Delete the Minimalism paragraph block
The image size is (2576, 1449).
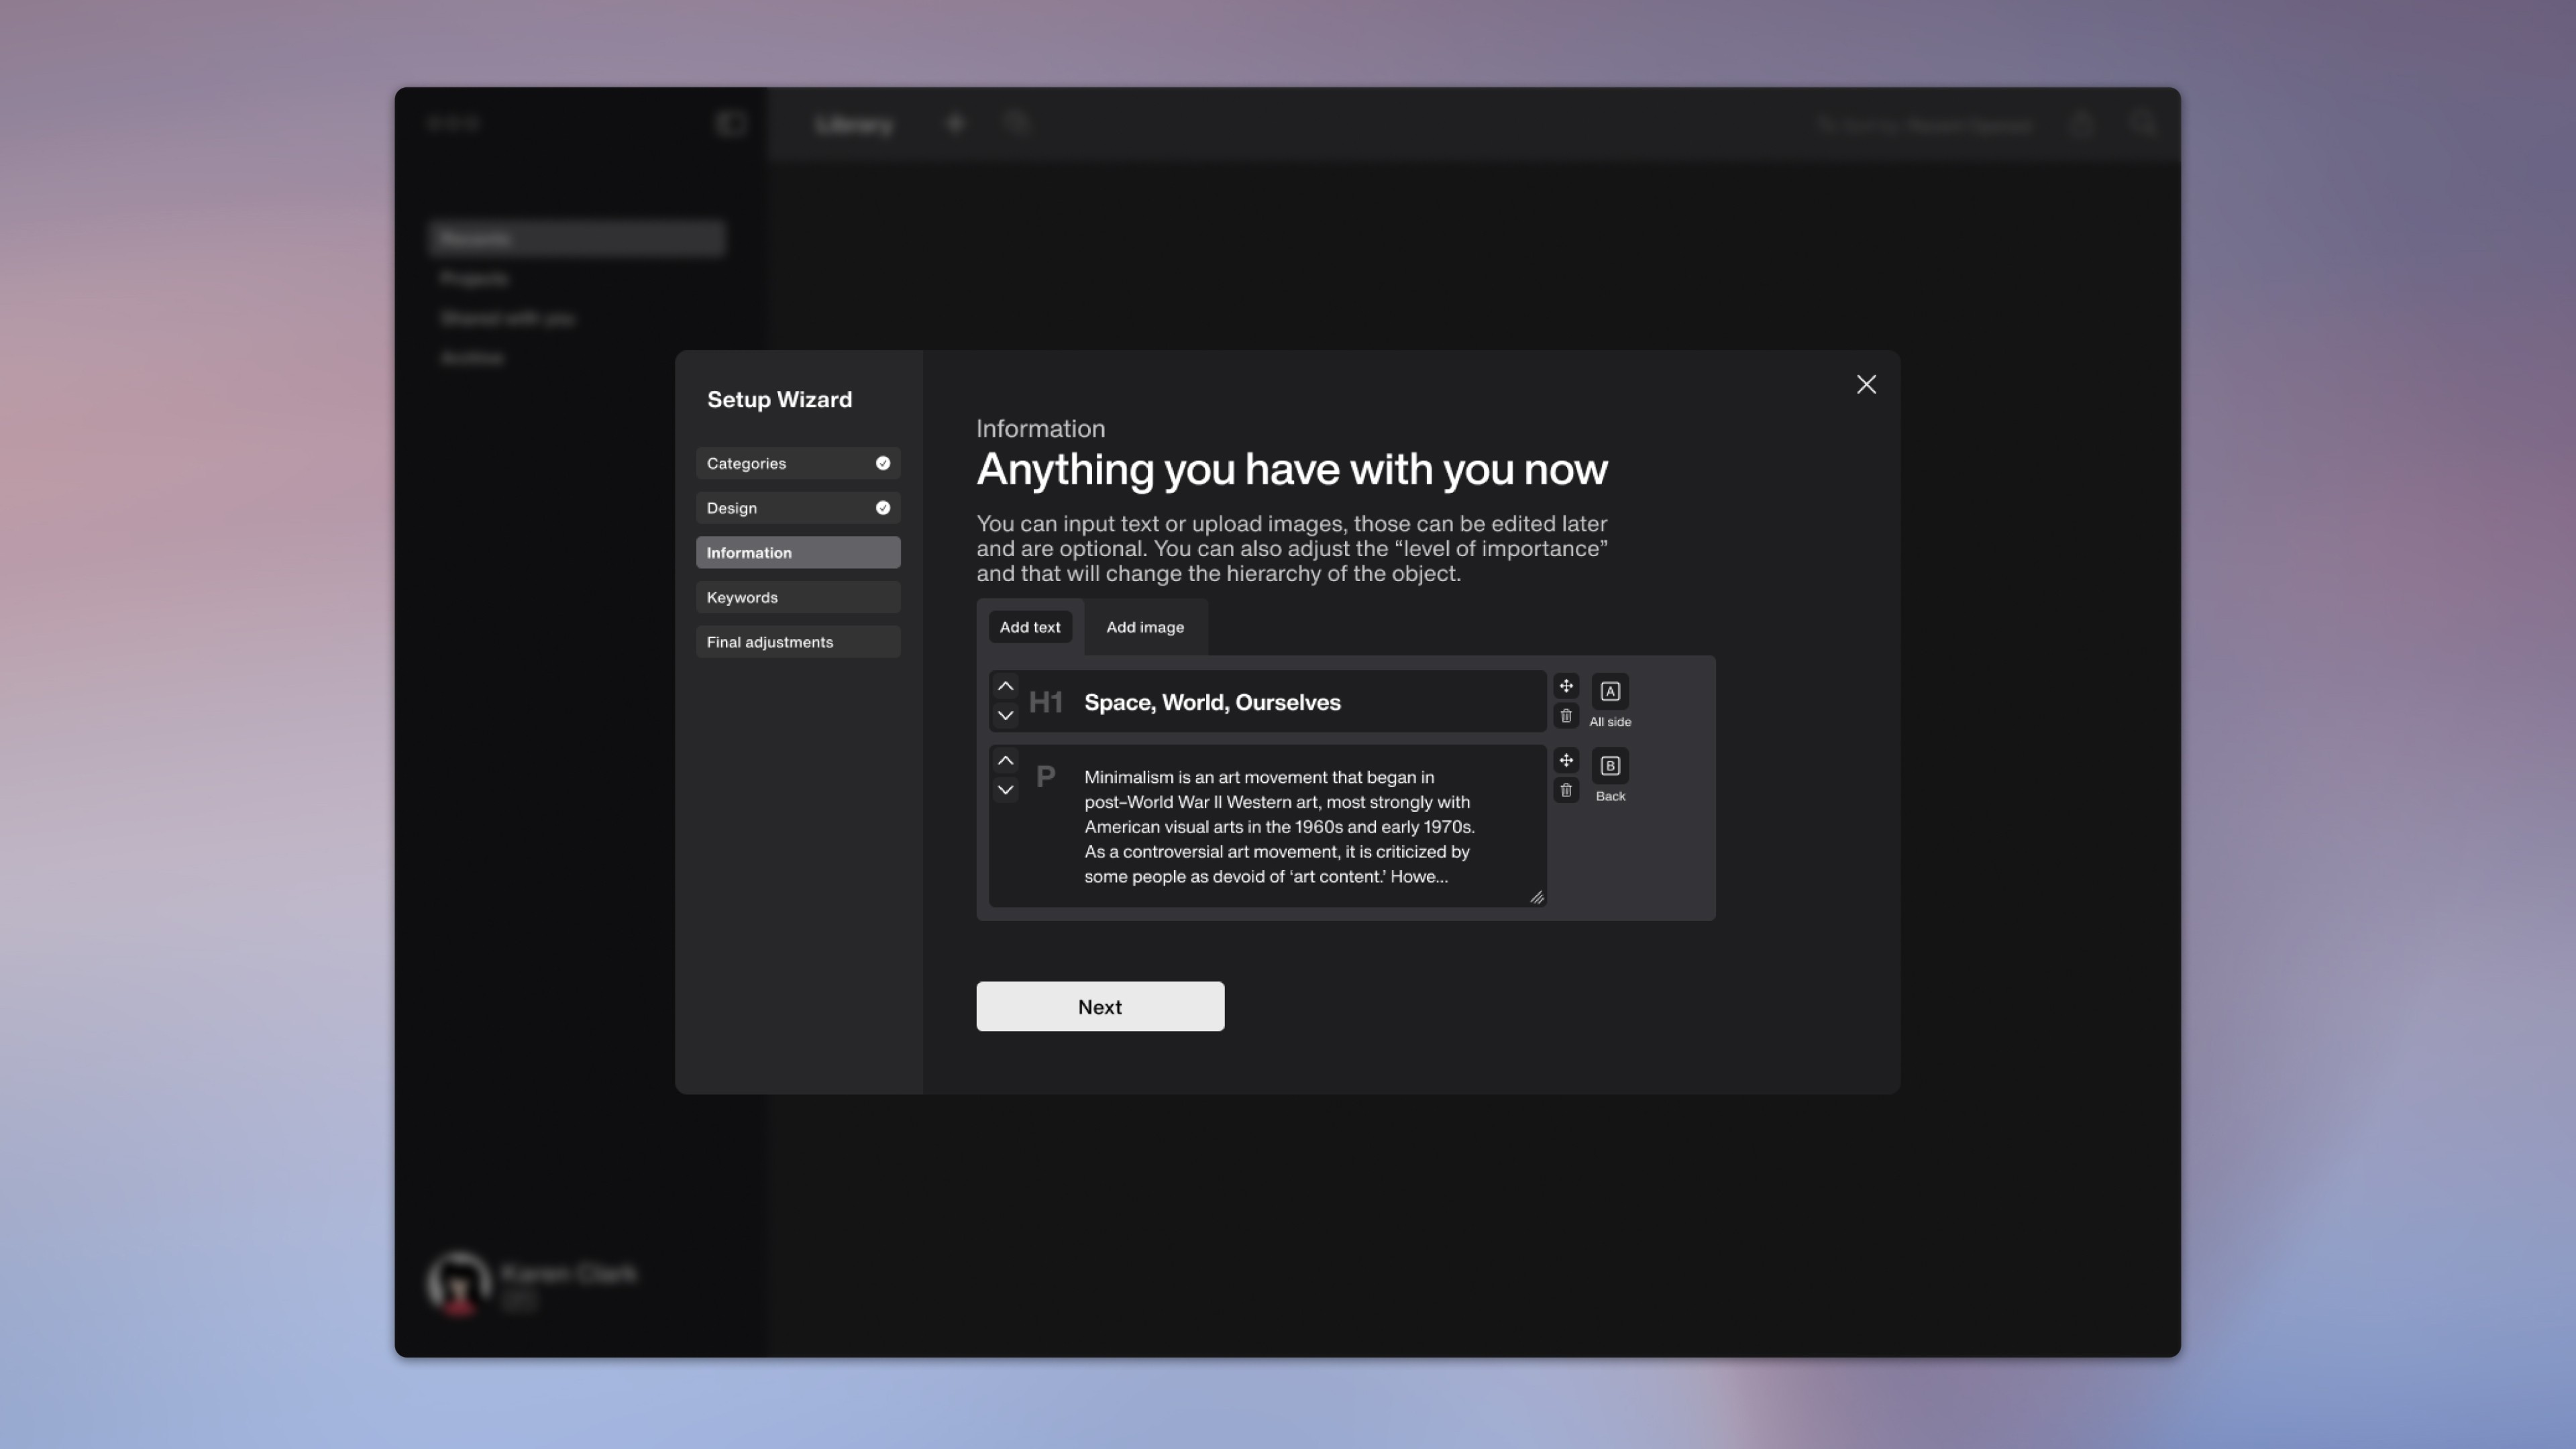coord(1566,790)
